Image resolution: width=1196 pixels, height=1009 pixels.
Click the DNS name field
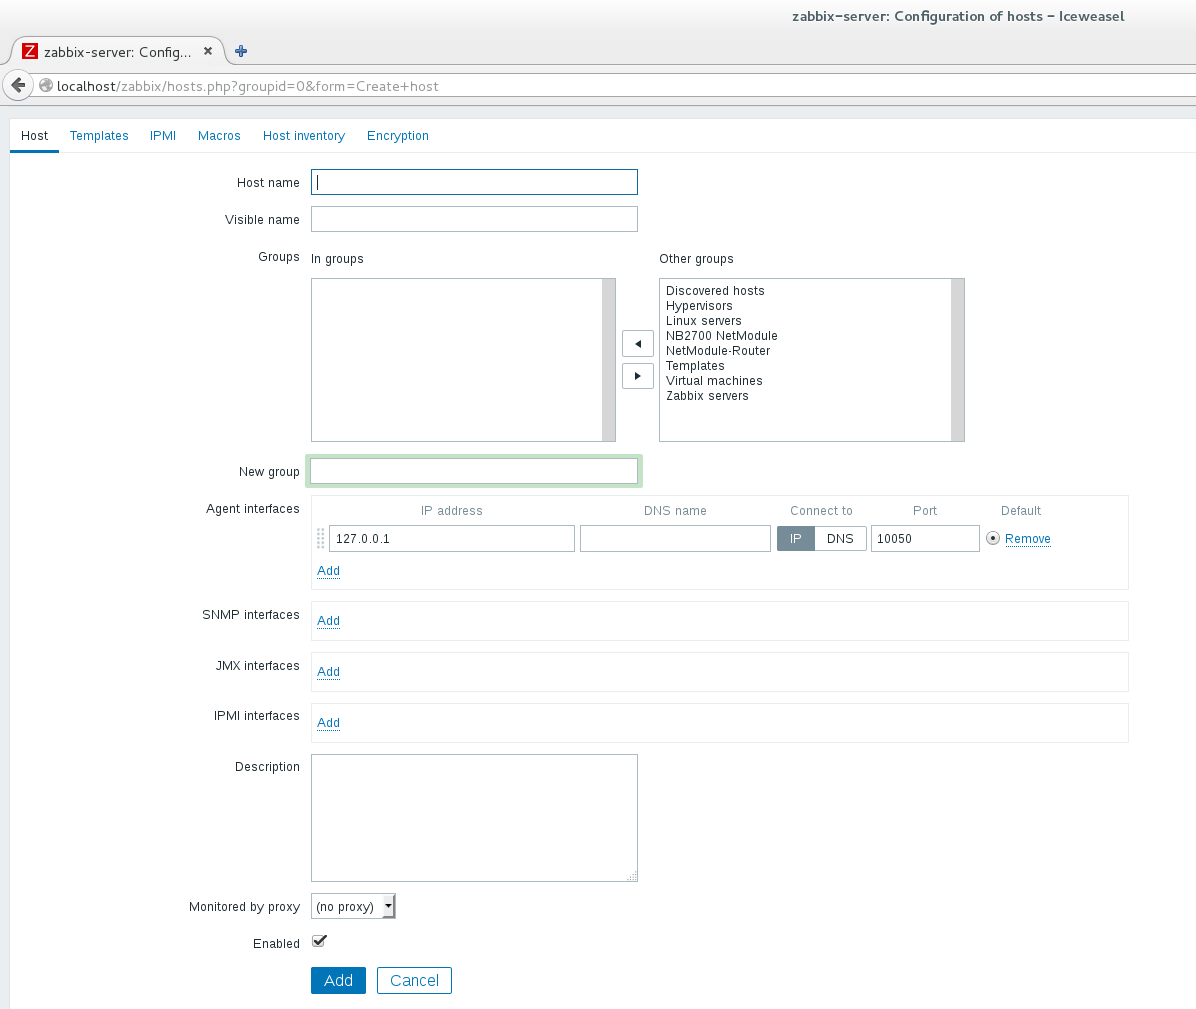pyautogui.click(x=675, y=538)
